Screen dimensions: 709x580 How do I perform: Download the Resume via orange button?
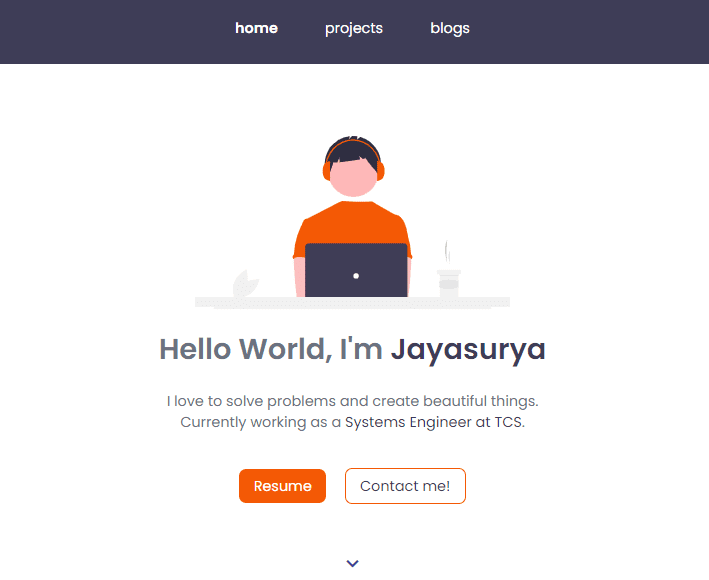283,486
